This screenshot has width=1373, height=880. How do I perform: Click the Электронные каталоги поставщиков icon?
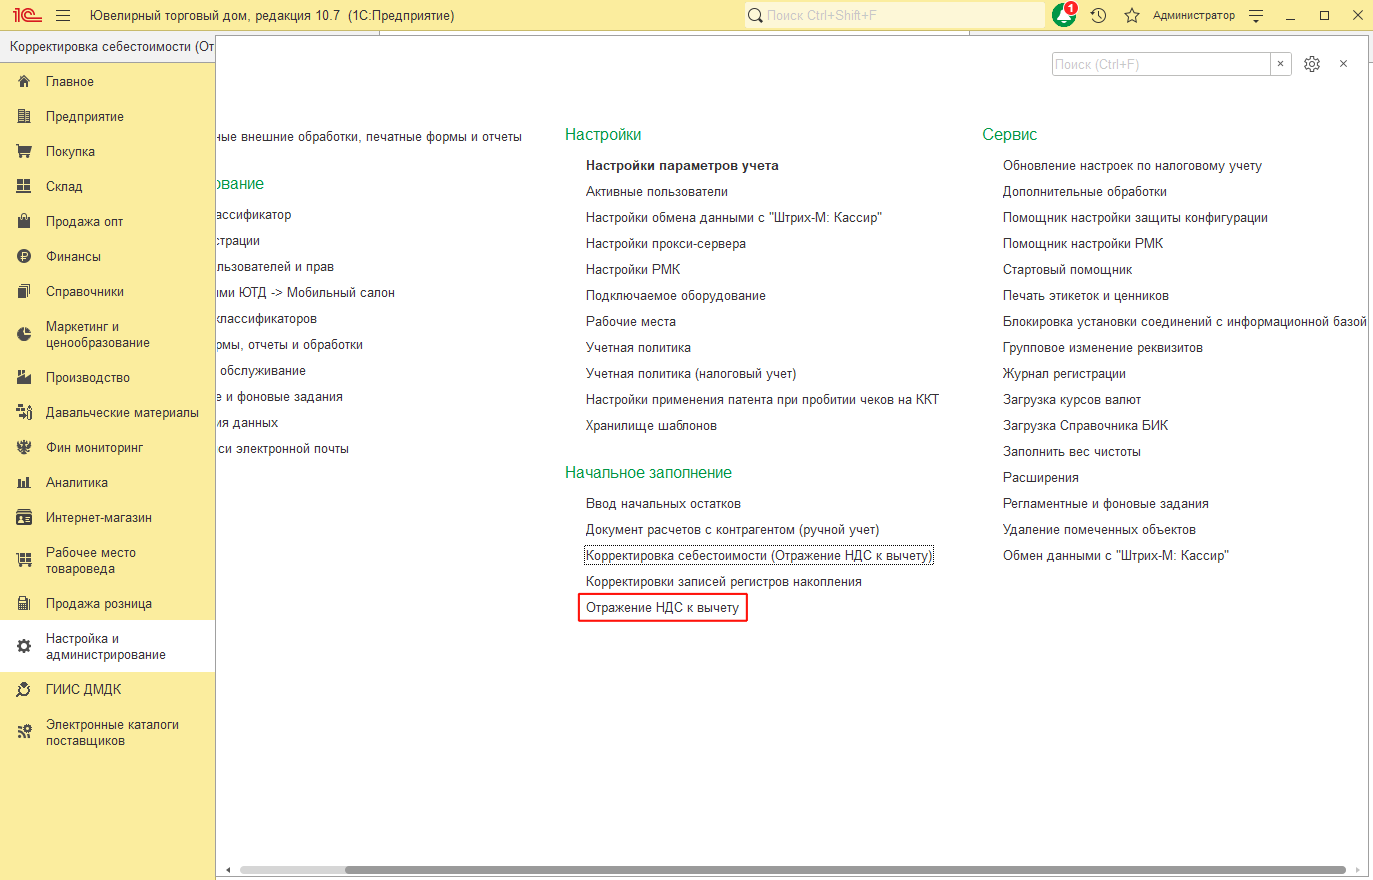(24, 733)
